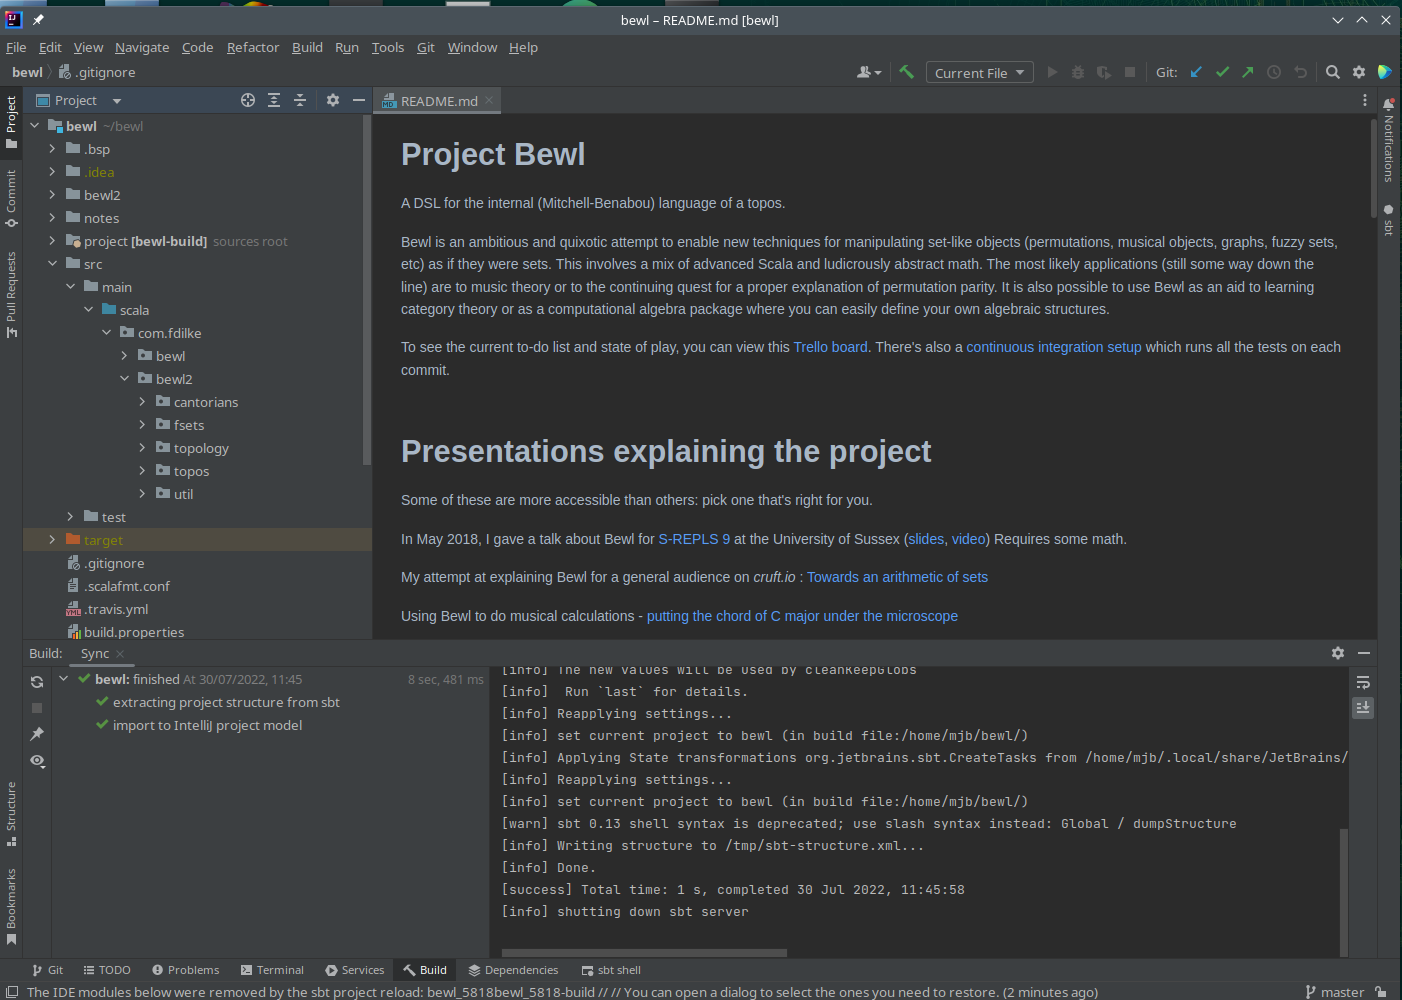Open the S-REPLS 9 link
1402x1000 pixels.
[694, 539]
